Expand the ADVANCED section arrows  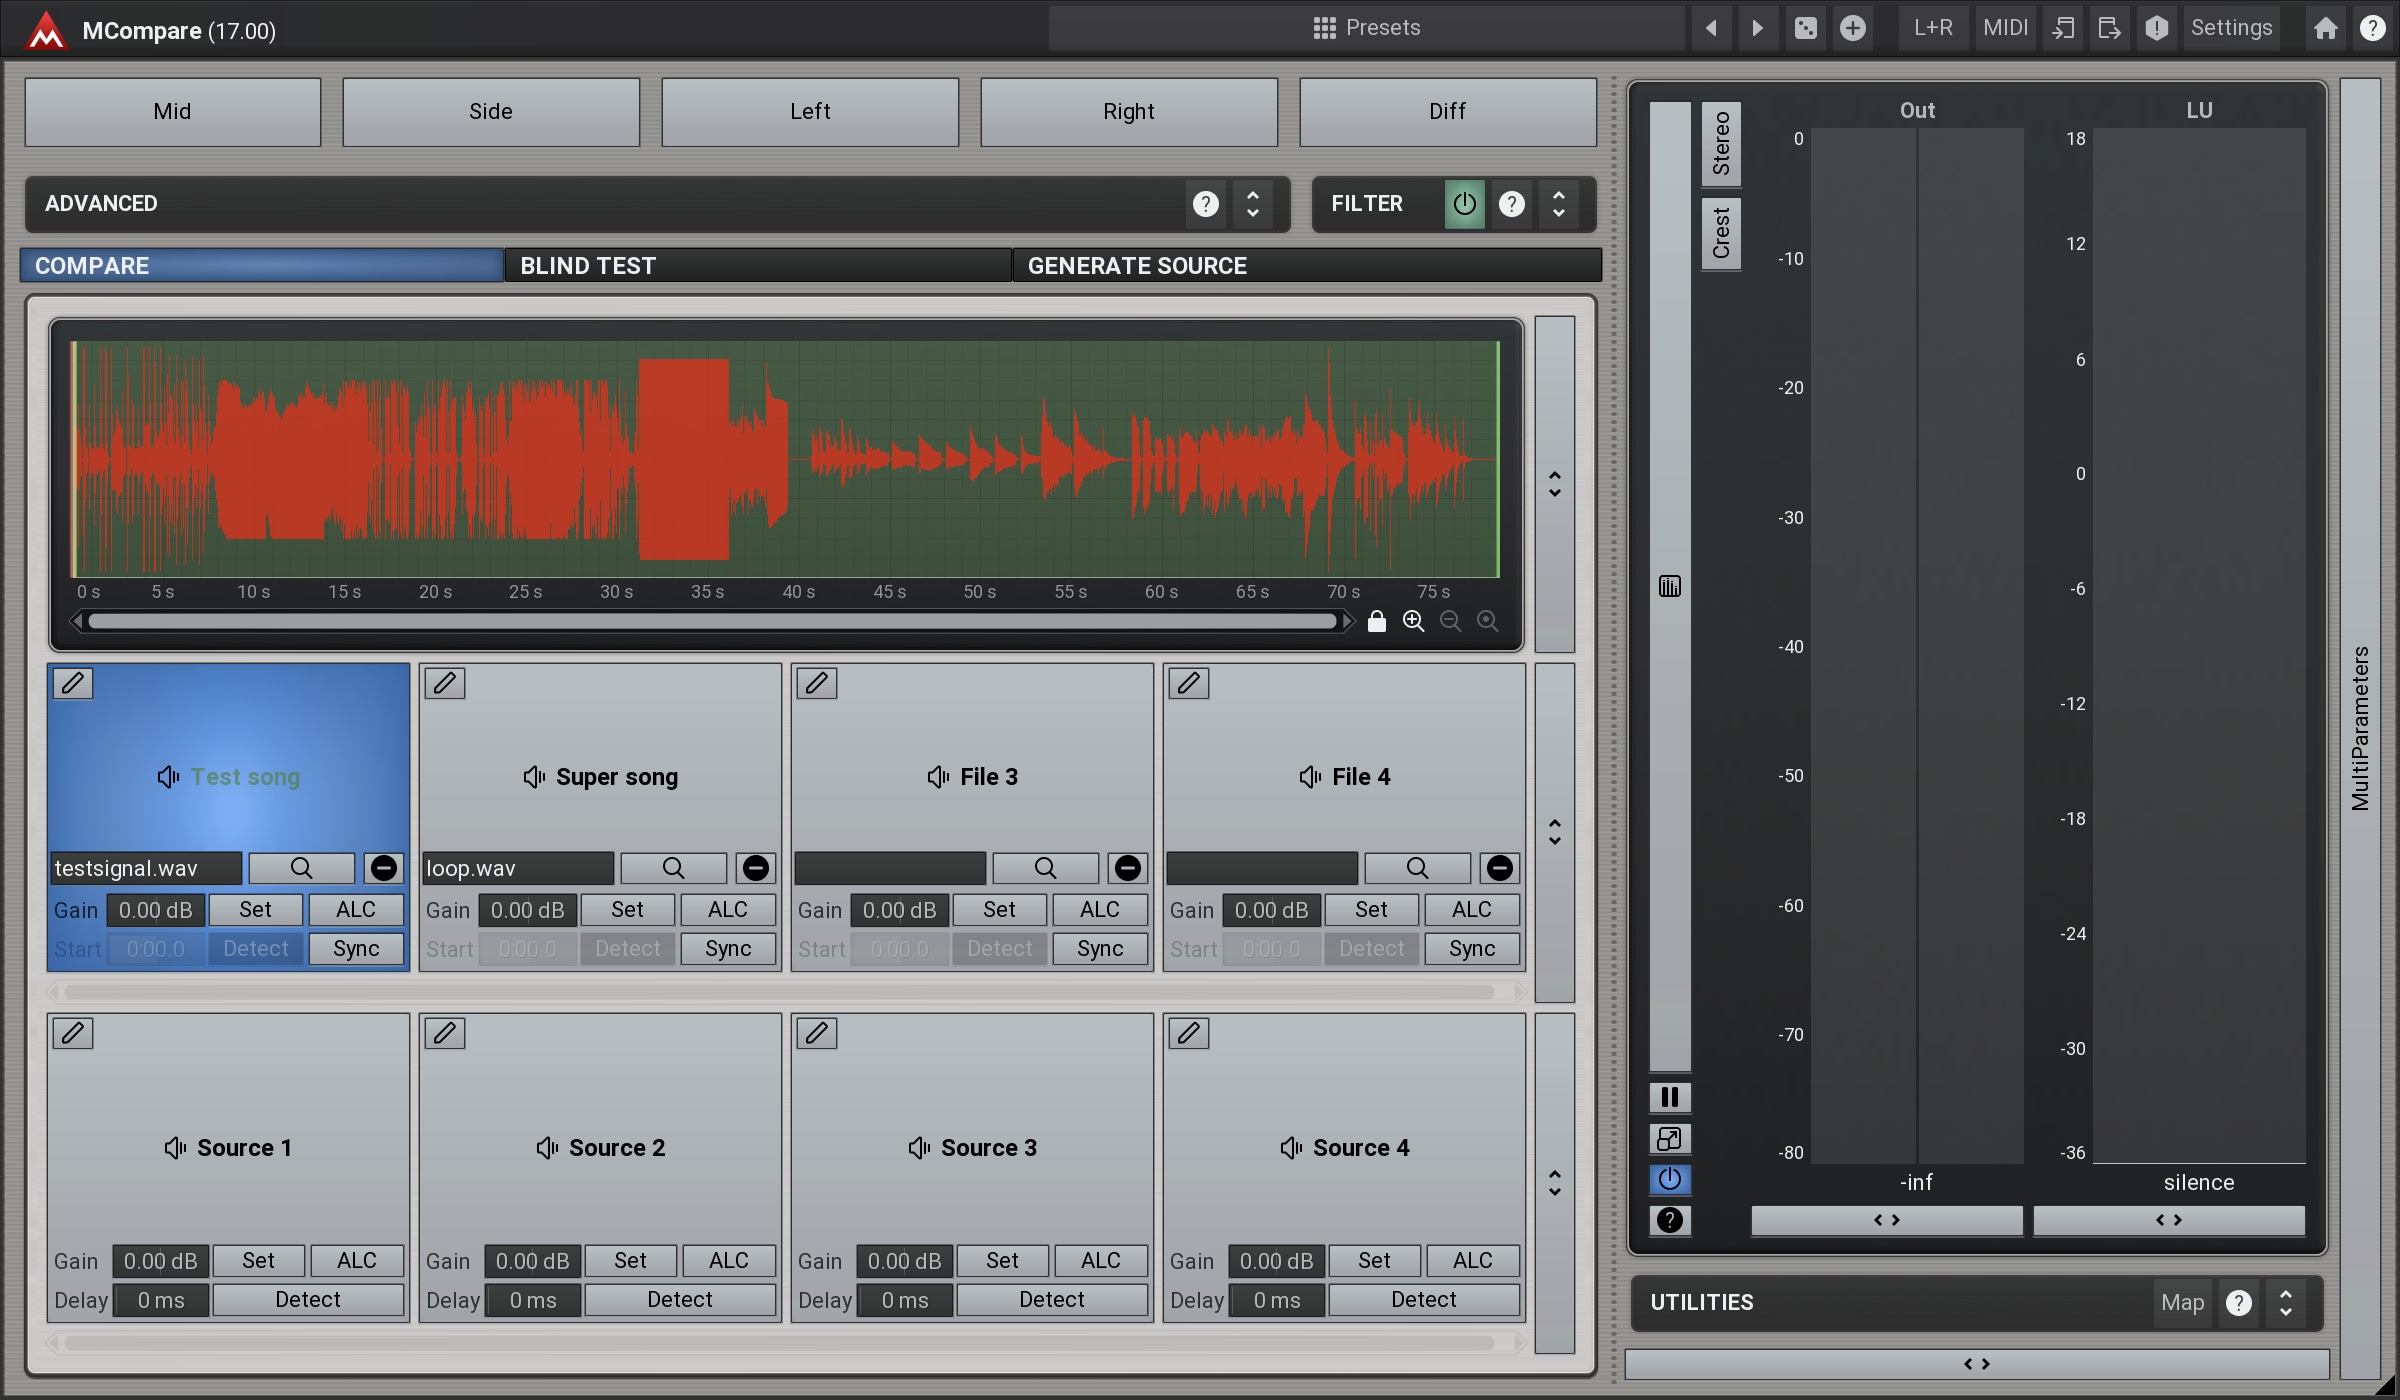click(x=1253, y=204)
